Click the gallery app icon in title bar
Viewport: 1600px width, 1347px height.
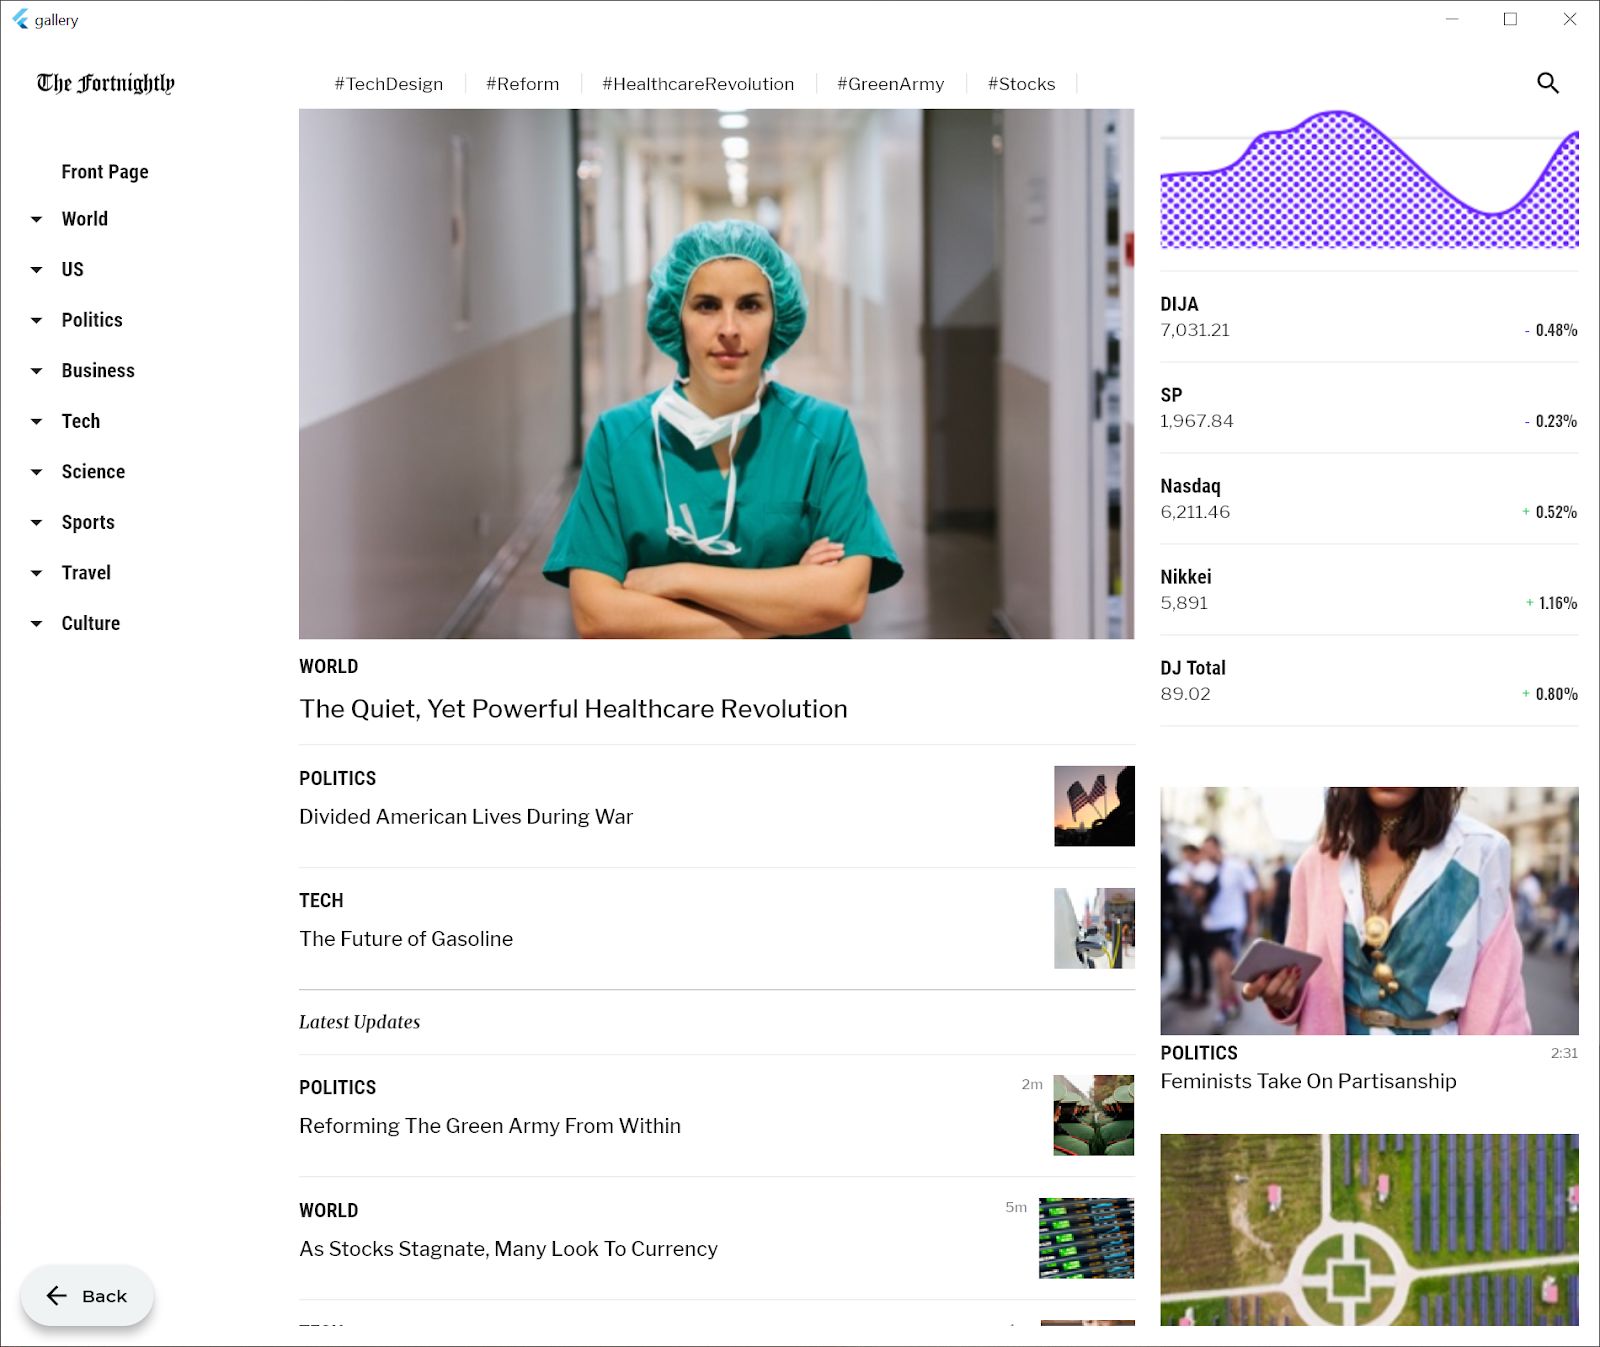click(20, 19)
